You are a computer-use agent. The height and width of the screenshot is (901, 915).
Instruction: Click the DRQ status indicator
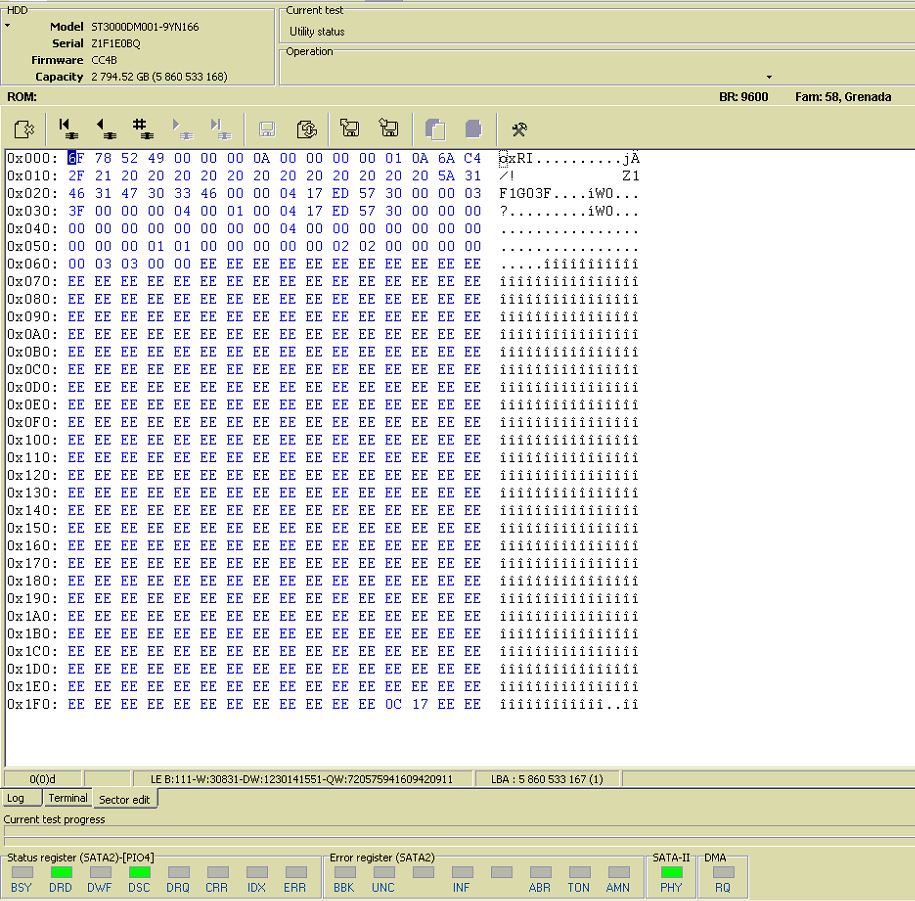click(178, 872)
